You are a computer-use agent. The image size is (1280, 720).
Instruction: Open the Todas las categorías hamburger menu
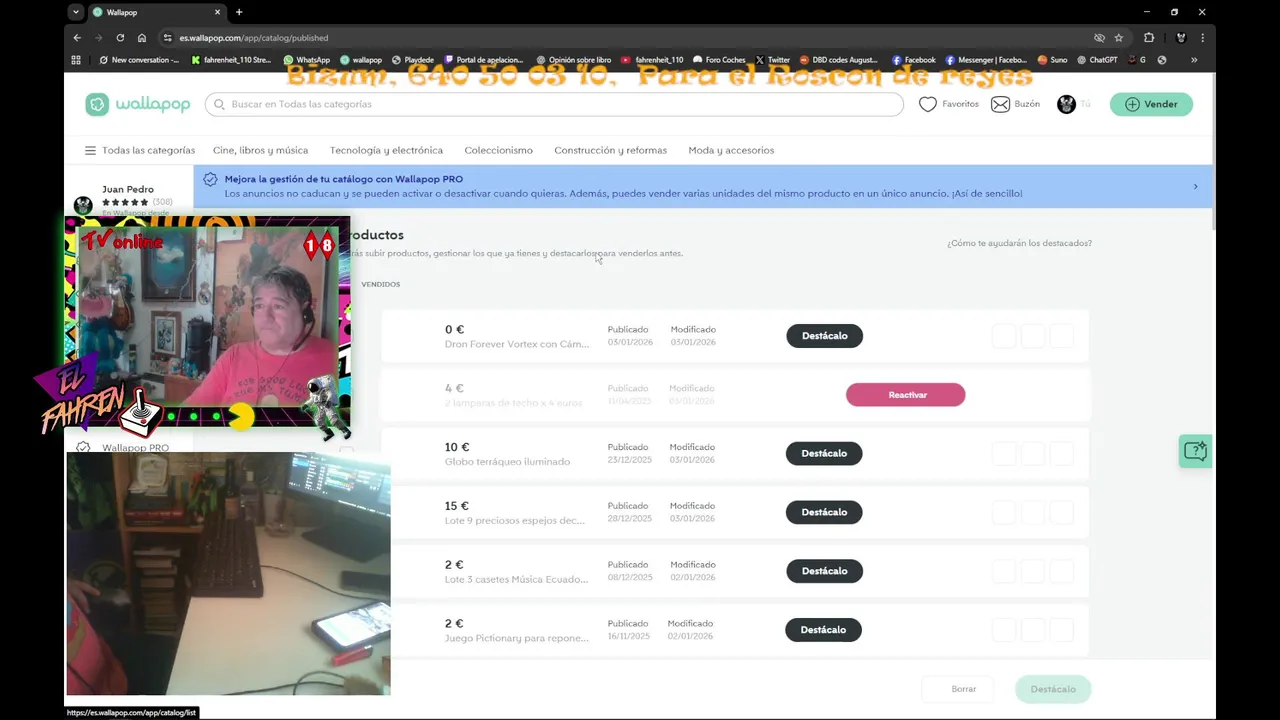(139, 150)
